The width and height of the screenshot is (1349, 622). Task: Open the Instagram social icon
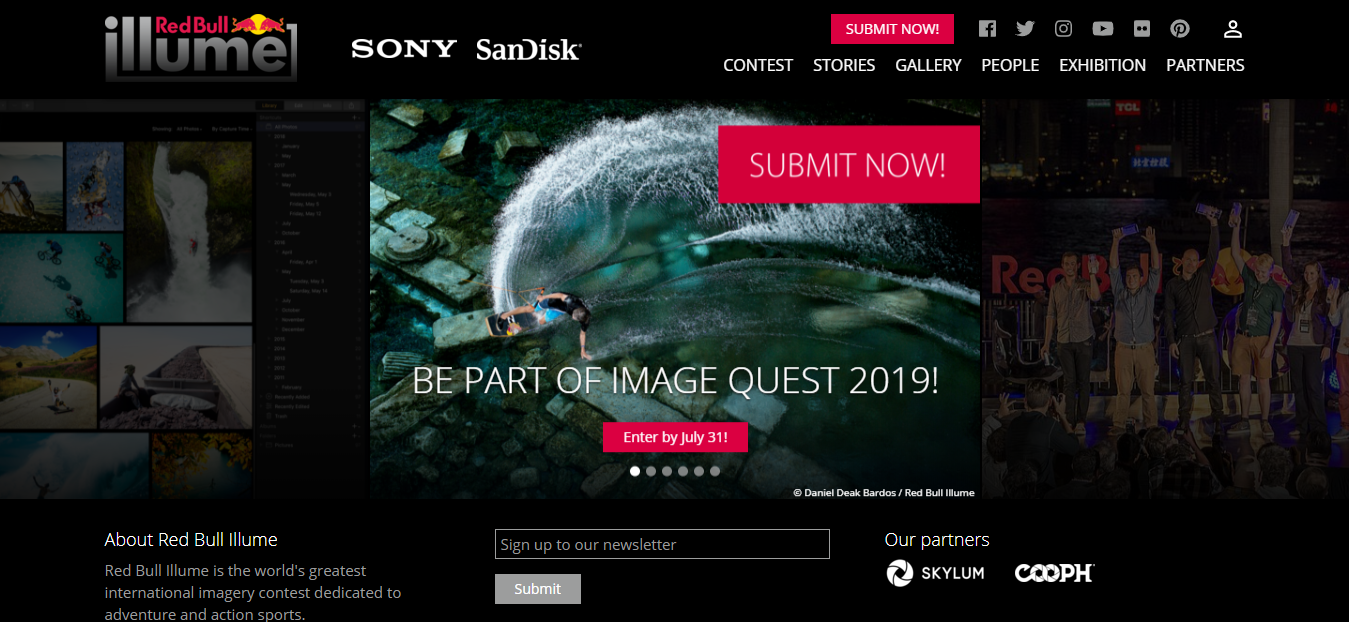point(1064,29)
